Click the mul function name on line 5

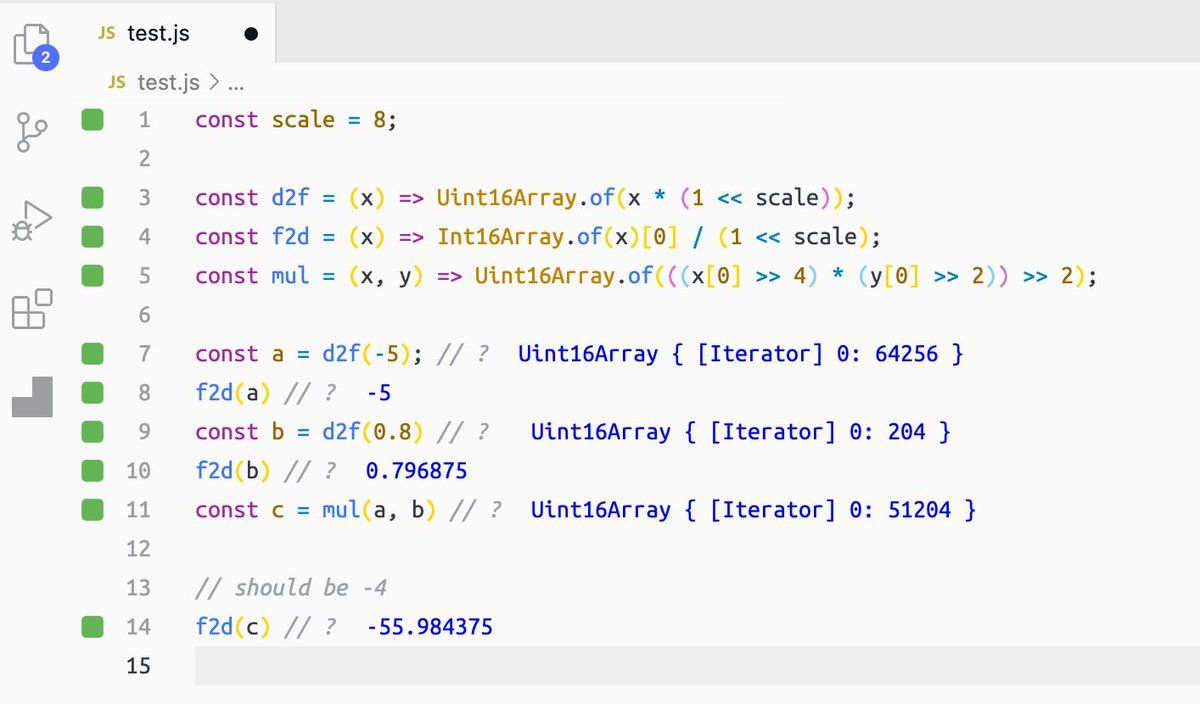(290, 276)
